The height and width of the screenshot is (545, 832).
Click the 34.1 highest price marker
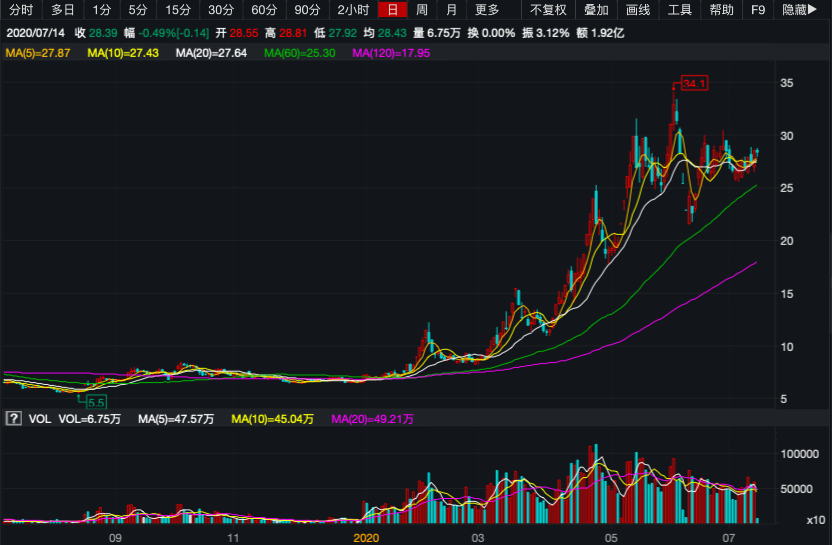[x=694, y=83]
